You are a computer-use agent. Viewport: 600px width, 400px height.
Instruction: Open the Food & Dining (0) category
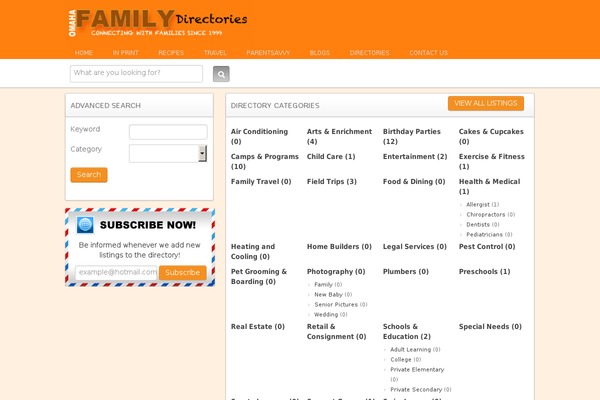click(x=414, y=181)
